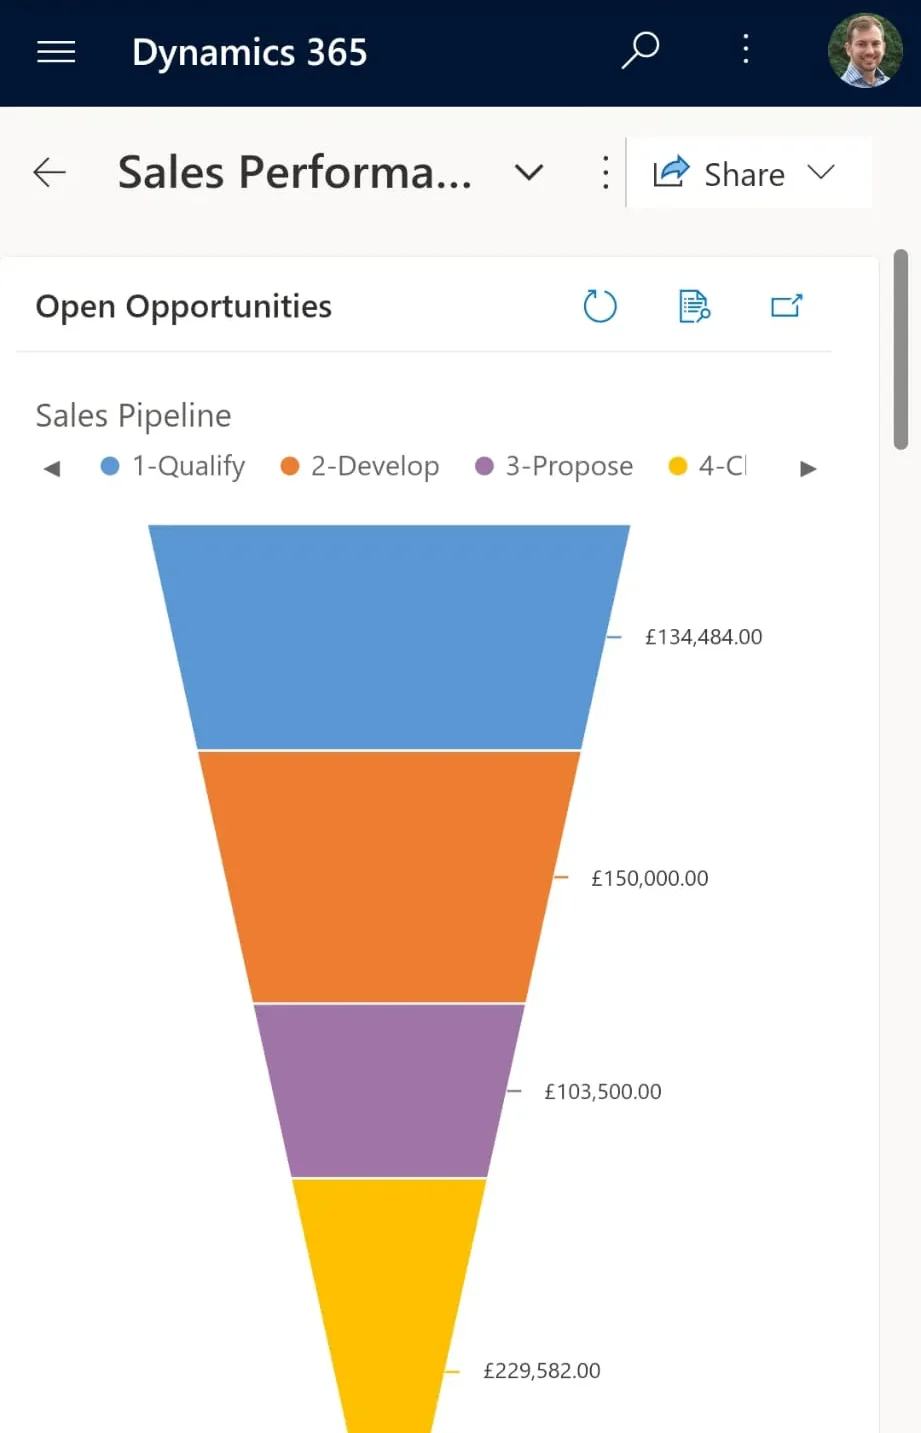
Task: Select the yellow 4-Close funnel segment
Action: click(x=389, y=1305)
